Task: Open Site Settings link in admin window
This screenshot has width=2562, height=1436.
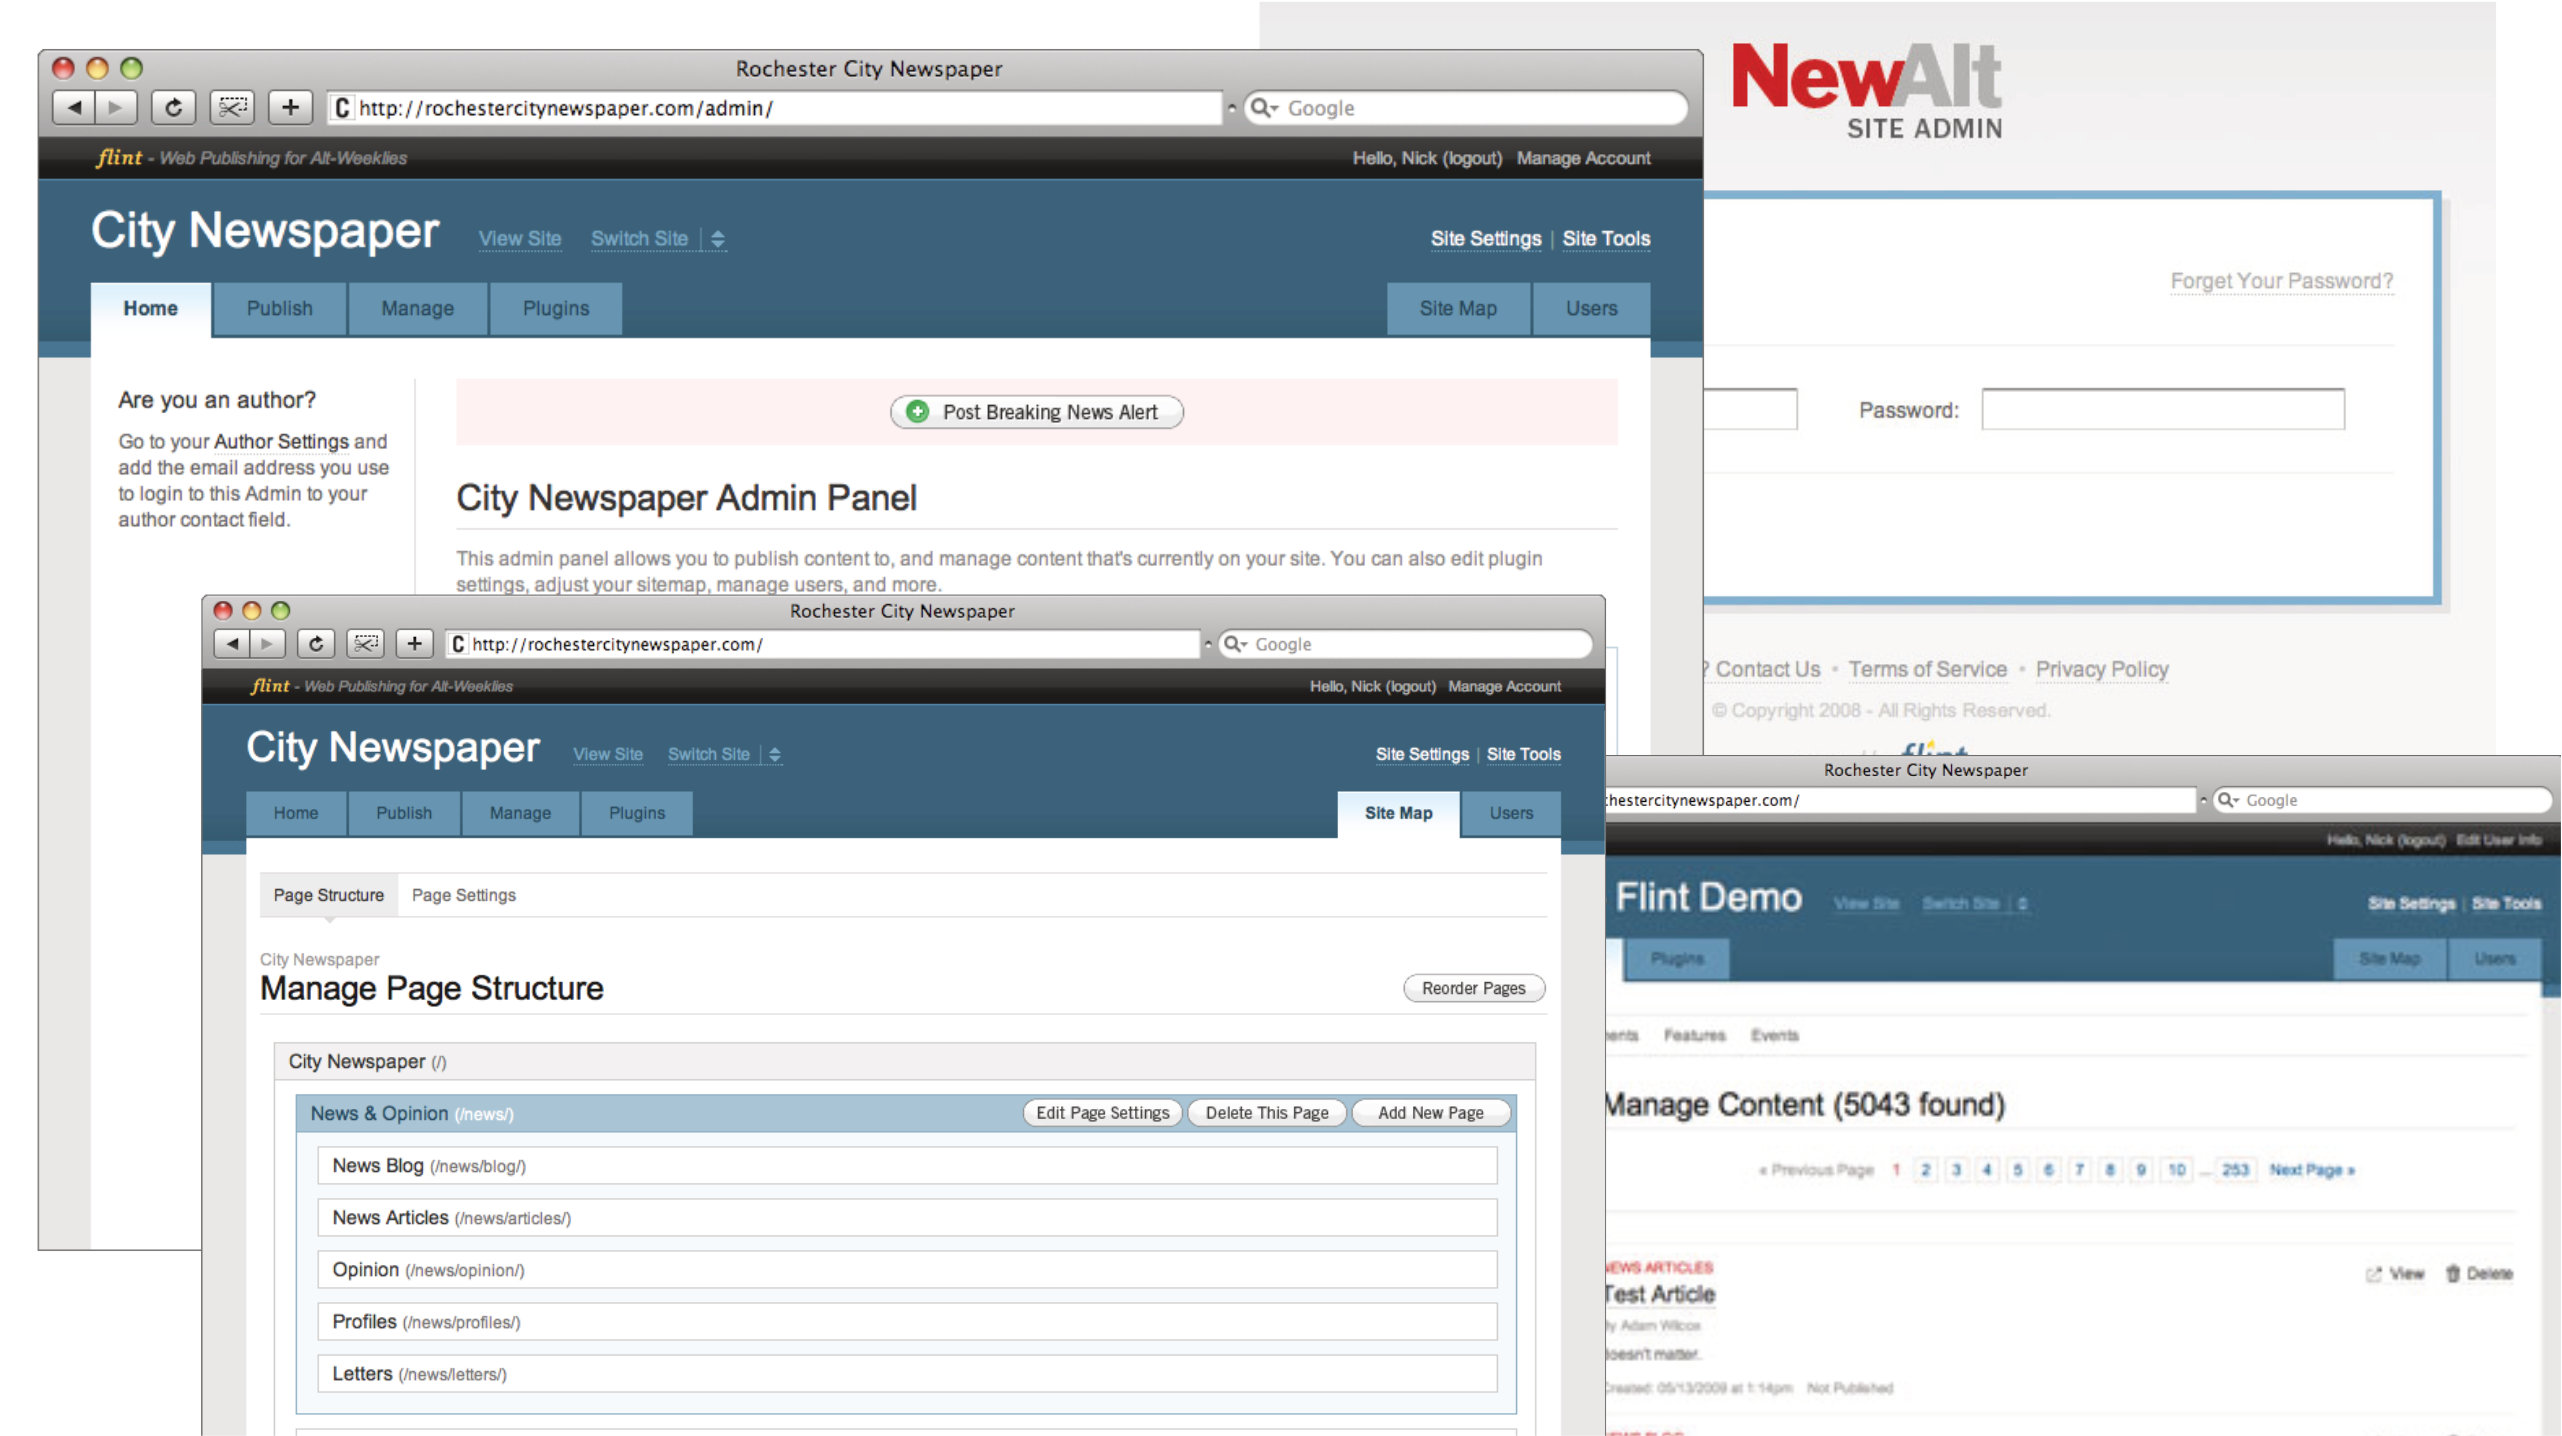Action: click(x=1485, y=239)
